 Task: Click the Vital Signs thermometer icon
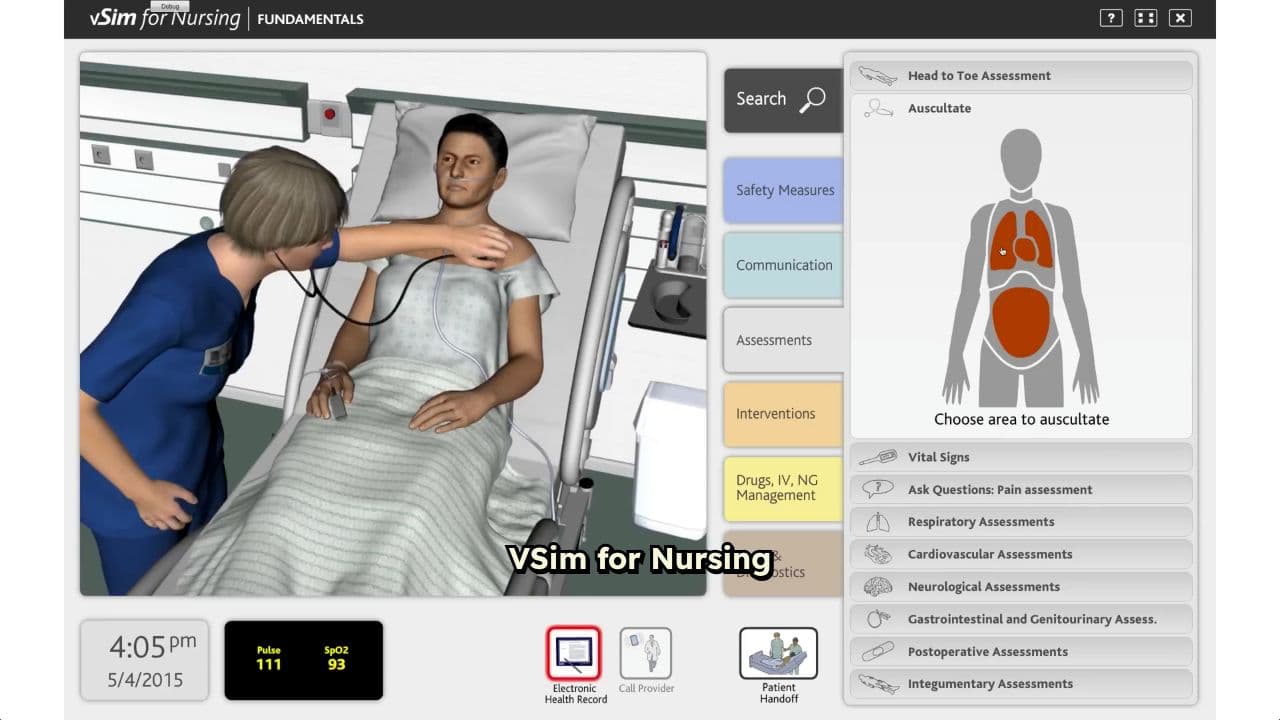point(876,457)
